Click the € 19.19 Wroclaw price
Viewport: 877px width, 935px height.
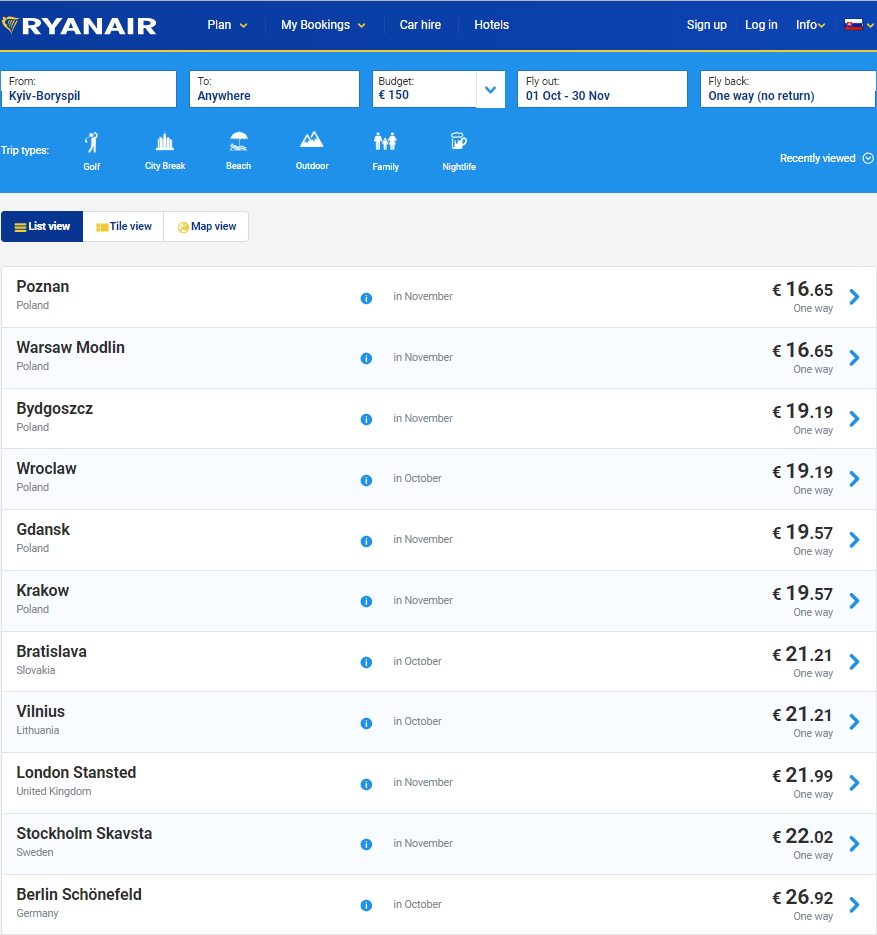pos(802,471)
